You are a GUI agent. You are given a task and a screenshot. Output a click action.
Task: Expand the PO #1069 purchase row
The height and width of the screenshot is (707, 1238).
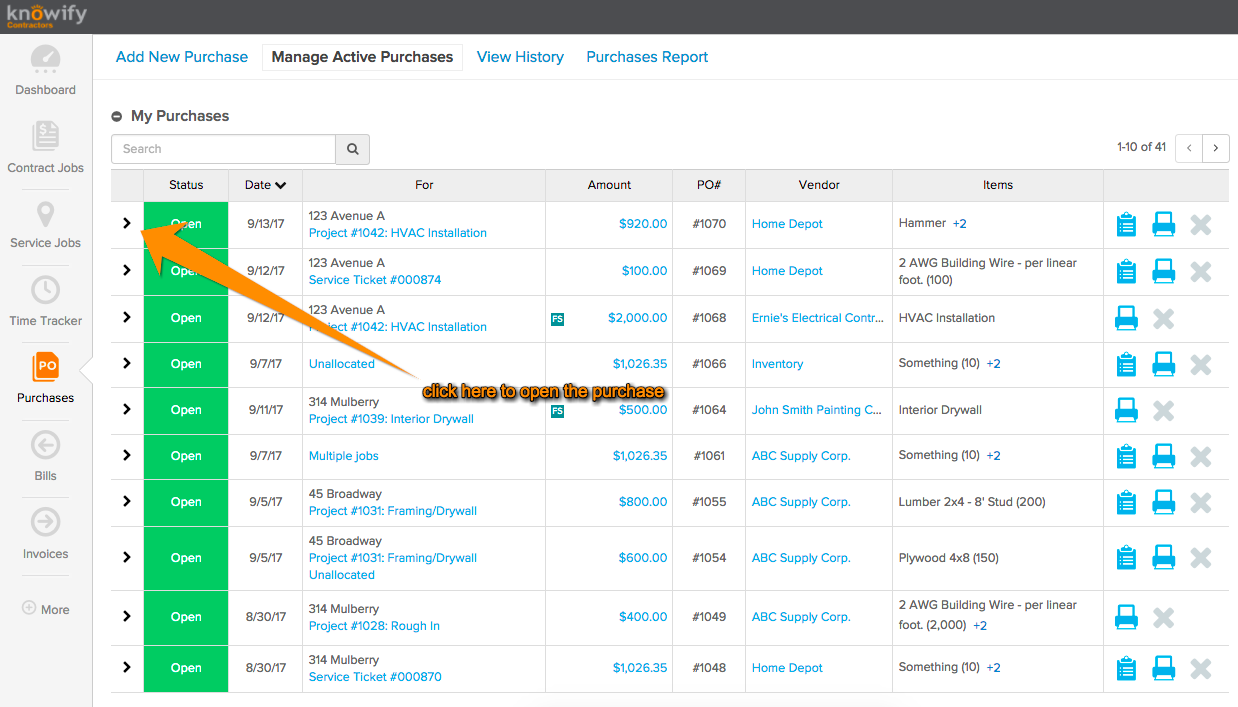click(127, 271)
